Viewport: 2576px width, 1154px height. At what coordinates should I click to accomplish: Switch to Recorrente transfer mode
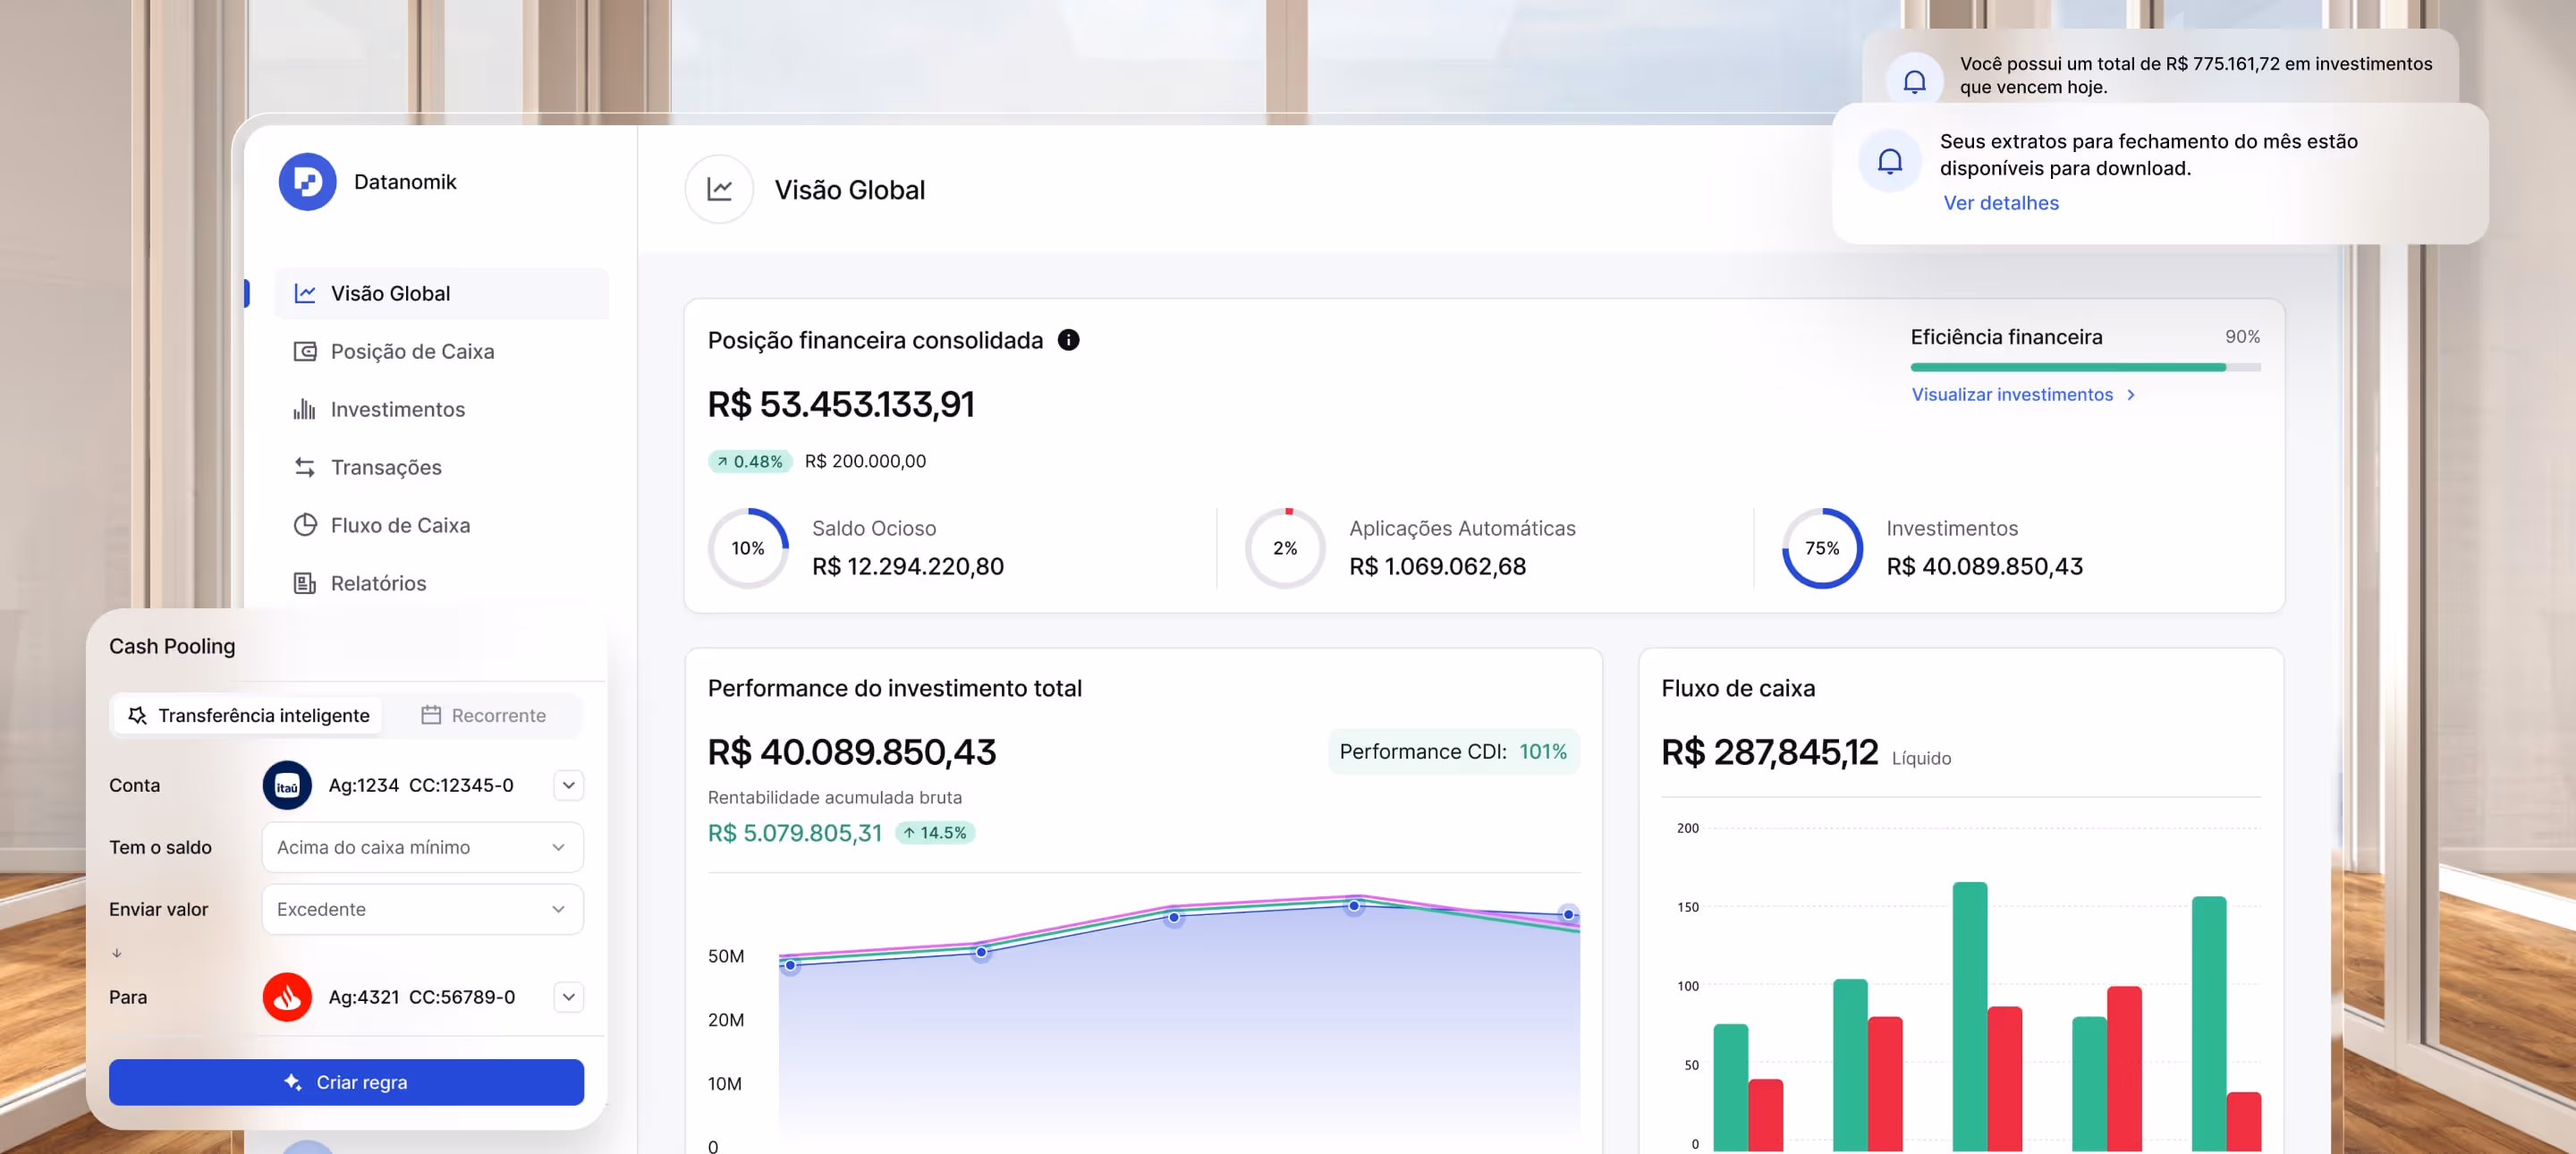(484, 715)
